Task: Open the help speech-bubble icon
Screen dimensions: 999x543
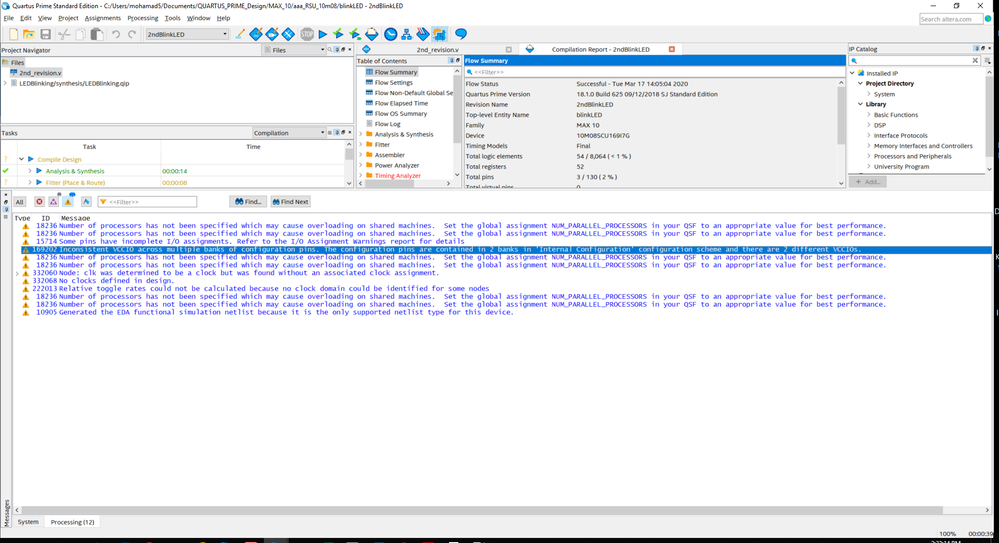Action: pyautogui.click(x=461, y=34)
